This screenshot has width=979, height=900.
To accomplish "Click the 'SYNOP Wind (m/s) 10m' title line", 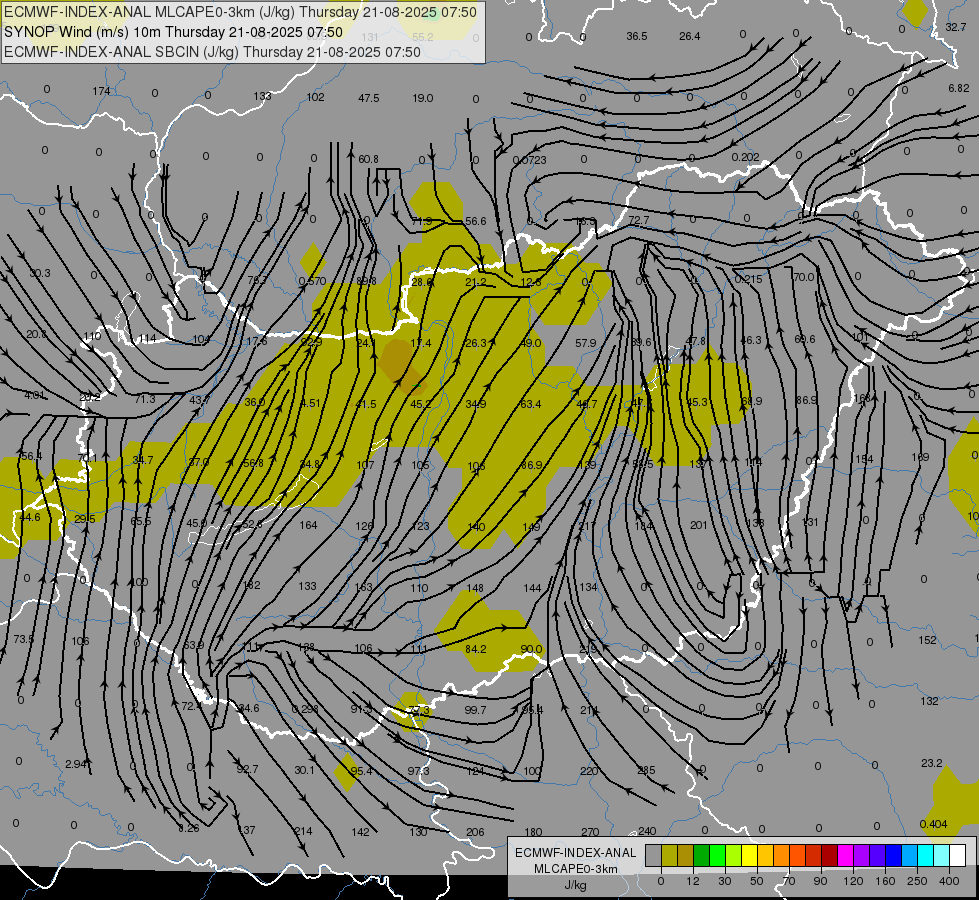I will coord(173,32).
